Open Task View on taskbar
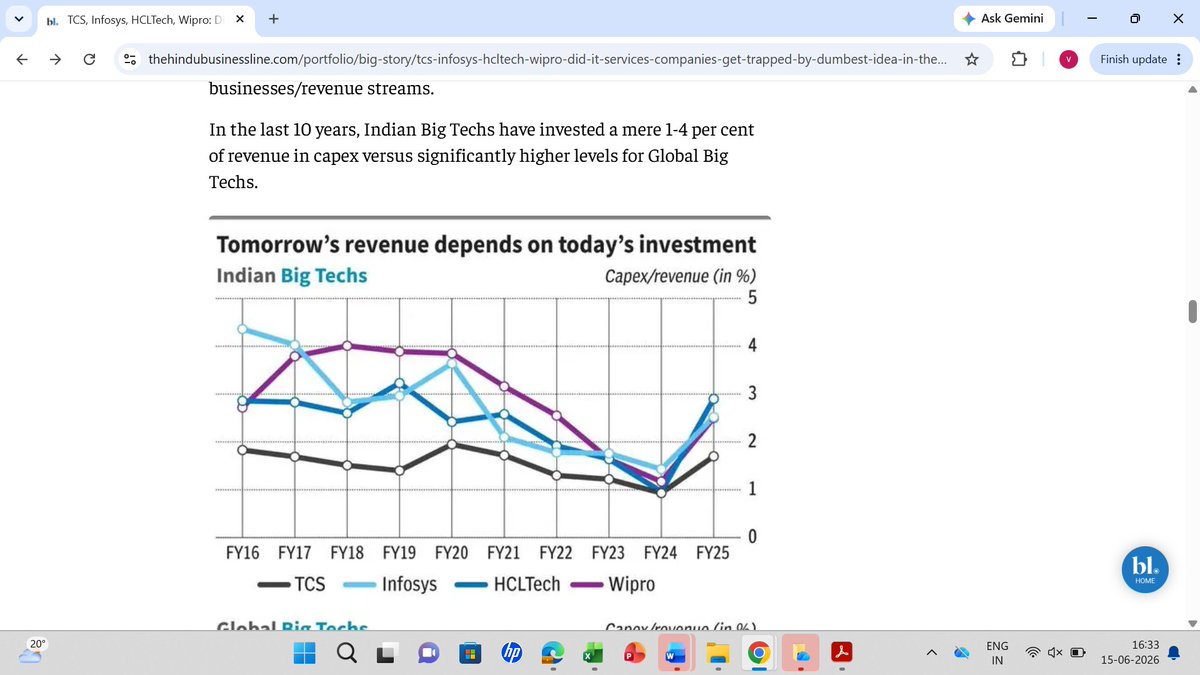The image size is (1200, 675). click(x=387, y=653)
